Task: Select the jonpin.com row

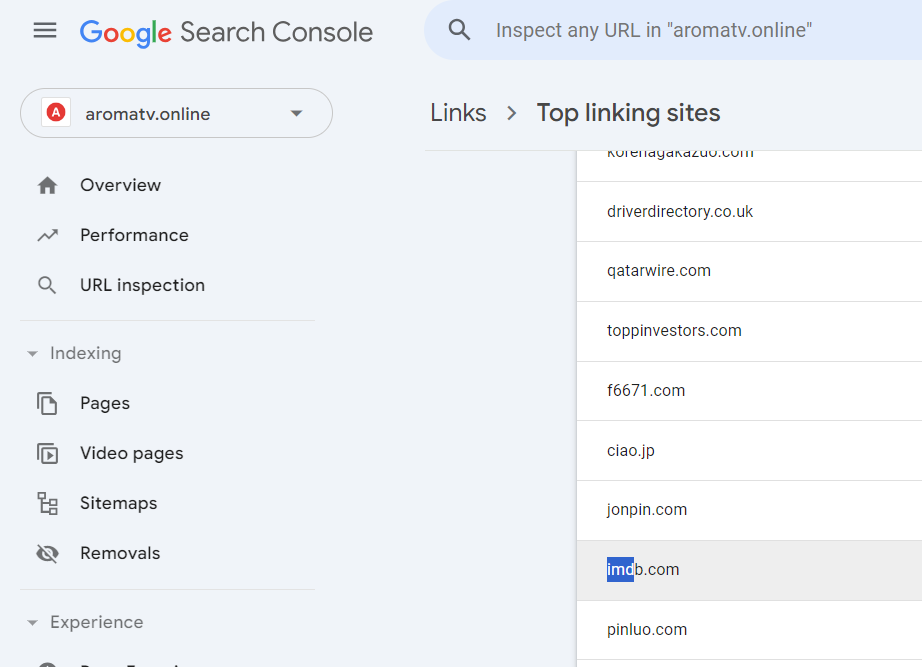Action: coord(749,510)
